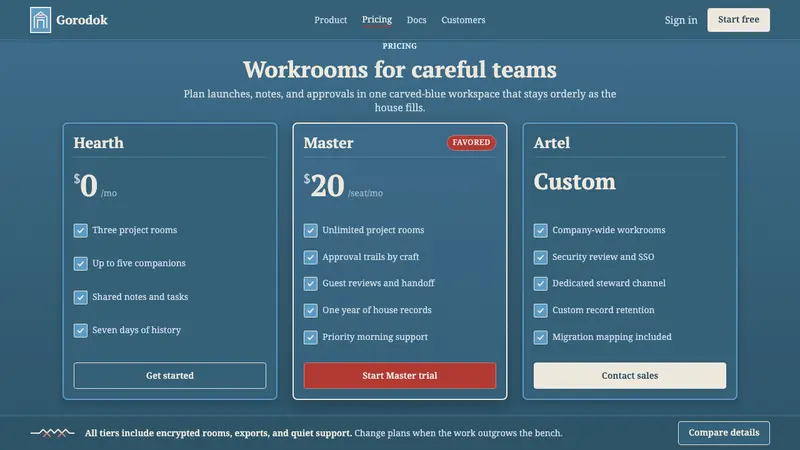Image resolution: width=800 pixels, height=450 pixels.
Task: Toggle the Company-wide workrooms checkbox
Action: tap(540, 230)
